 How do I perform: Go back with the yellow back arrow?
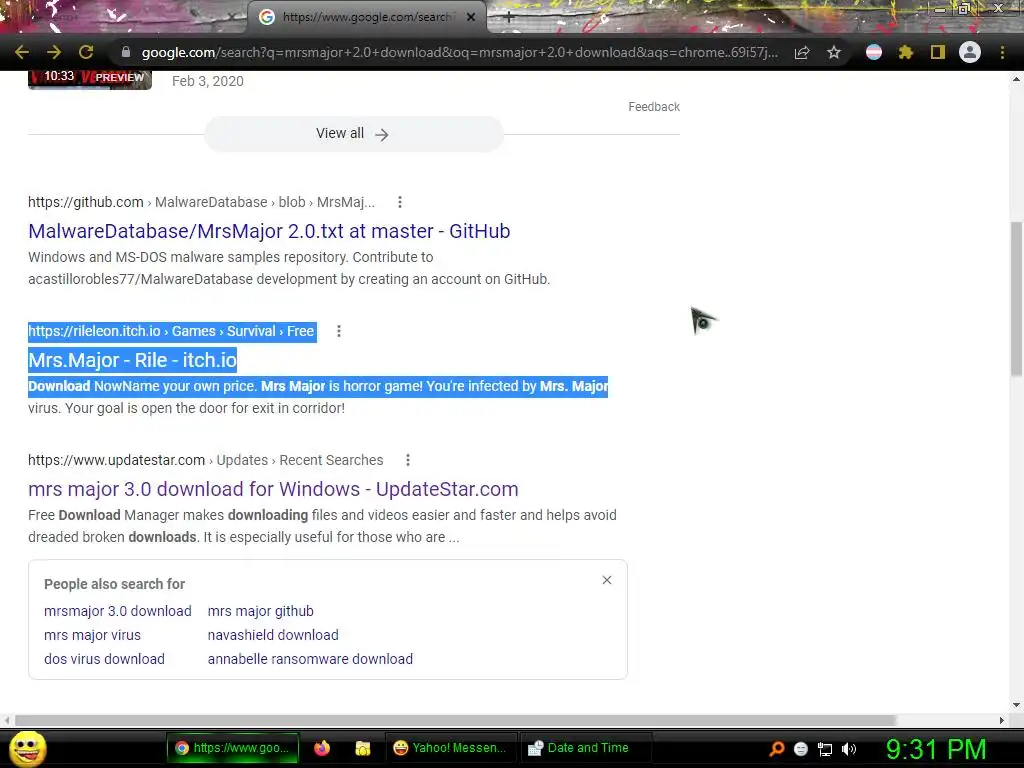22,52
